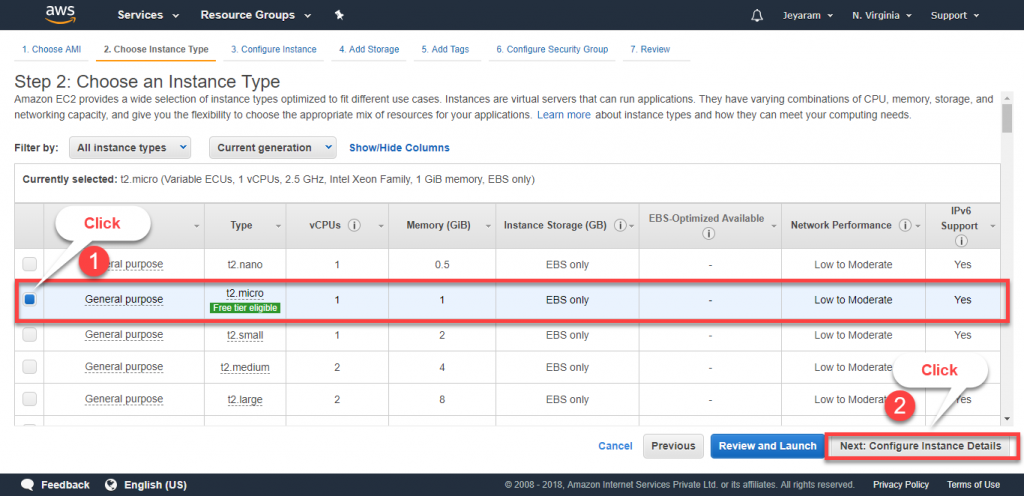Open the Jeyaram account dropdown
This screenshot has width=1024, height=496.
point(808,15)
